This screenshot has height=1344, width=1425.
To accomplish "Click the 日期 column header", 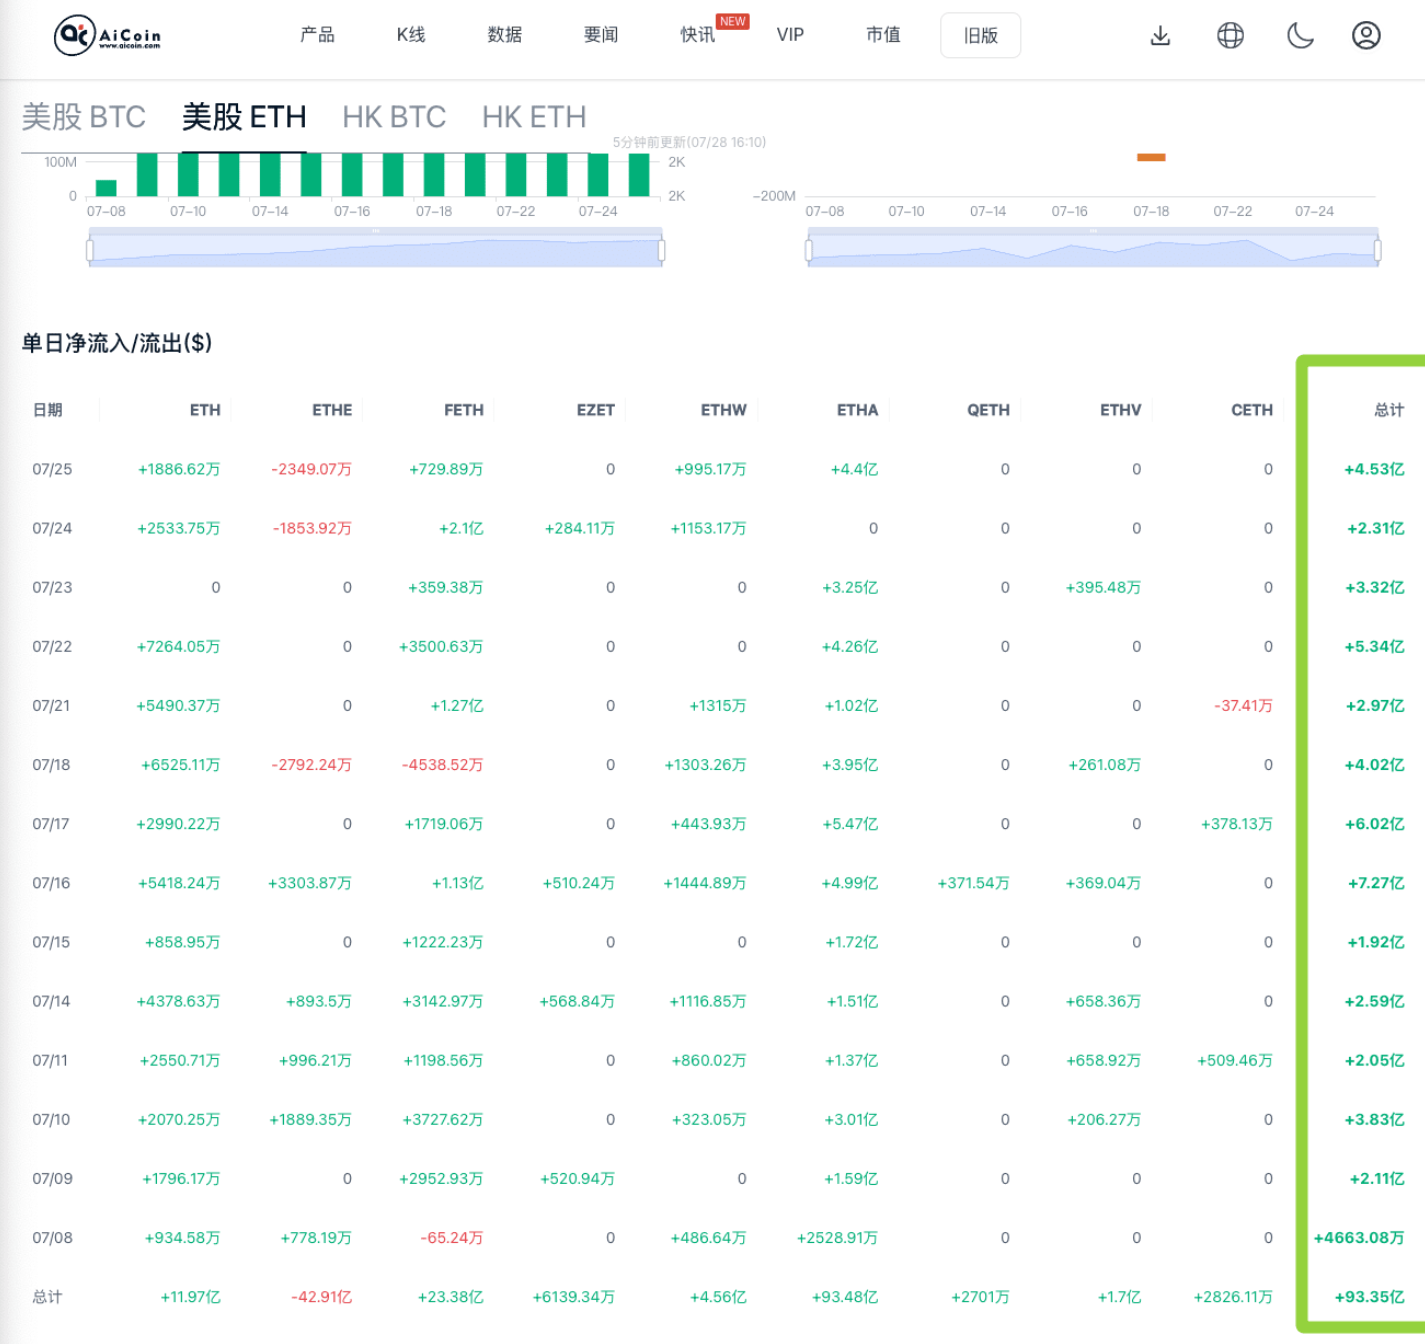I will [x=48, y=410].
